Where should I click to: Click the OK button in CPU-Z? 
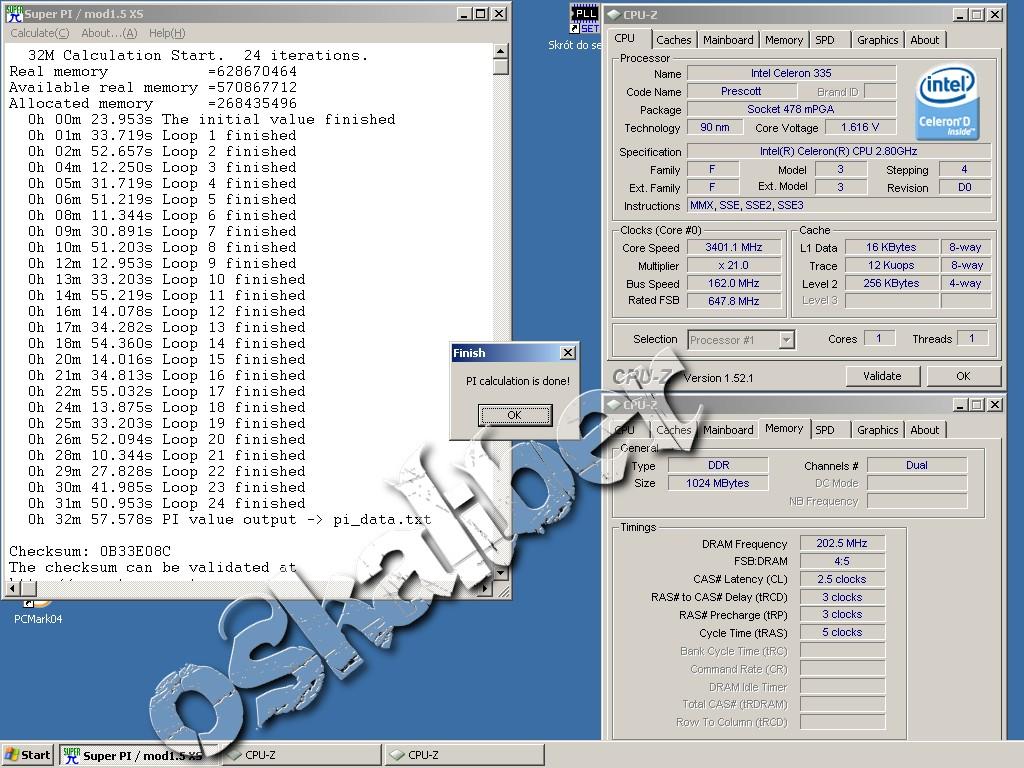pyautogui.click(x=963, y=376)
